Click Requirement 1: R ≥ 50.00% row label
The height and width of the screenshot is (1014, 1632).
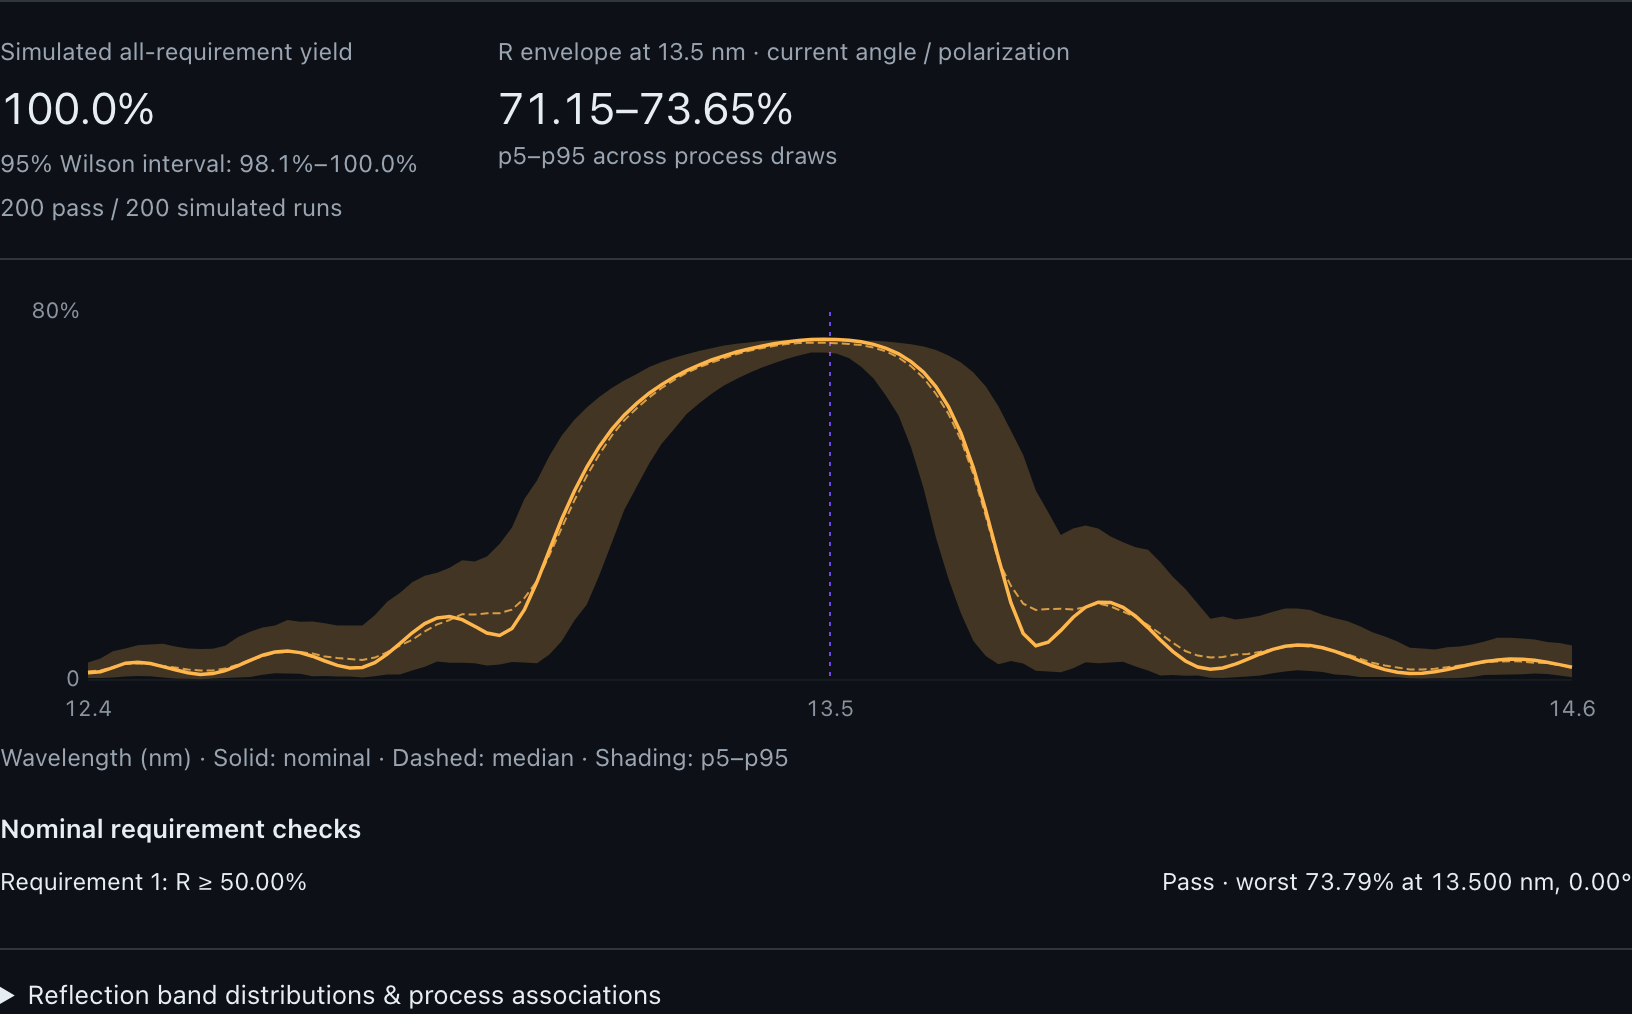point(153,882)
